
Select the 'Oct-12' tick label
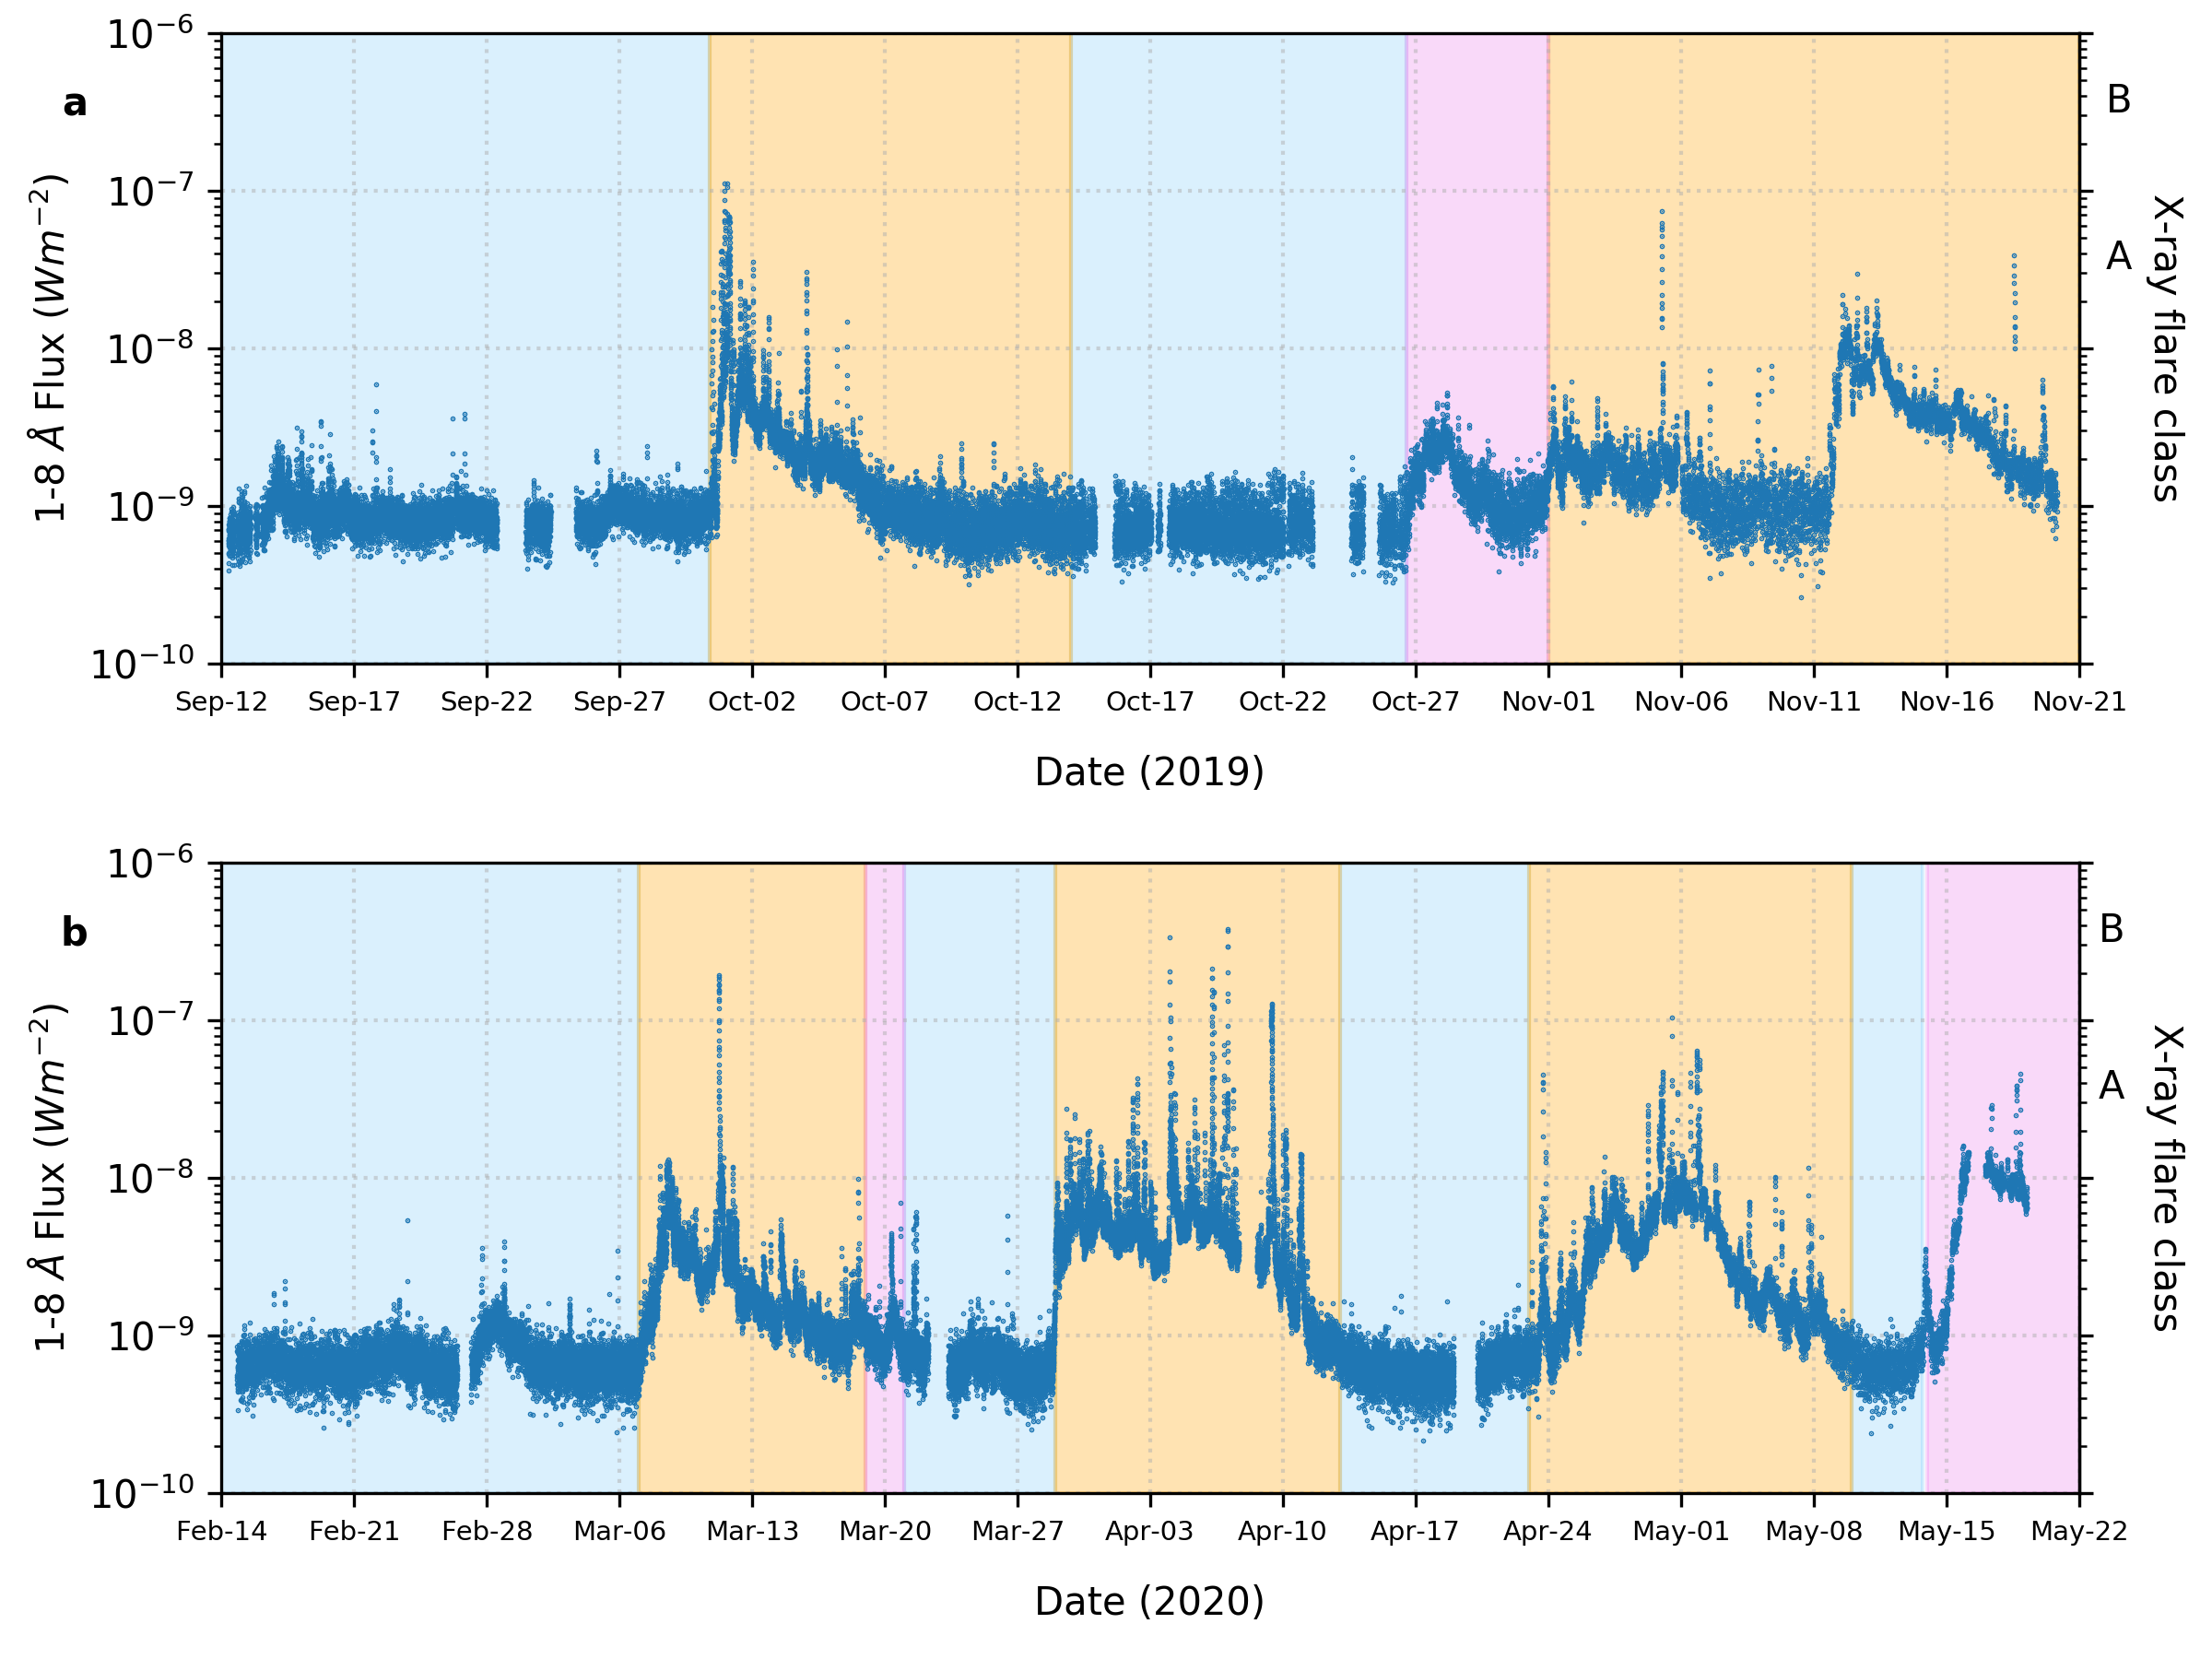pos(1017,702)
